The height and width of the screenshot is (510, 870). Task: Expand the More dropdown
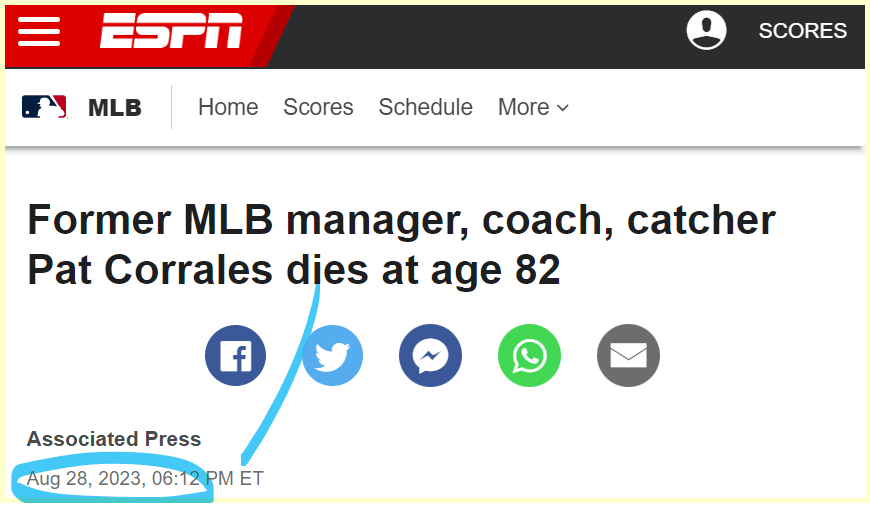(533, 107)
